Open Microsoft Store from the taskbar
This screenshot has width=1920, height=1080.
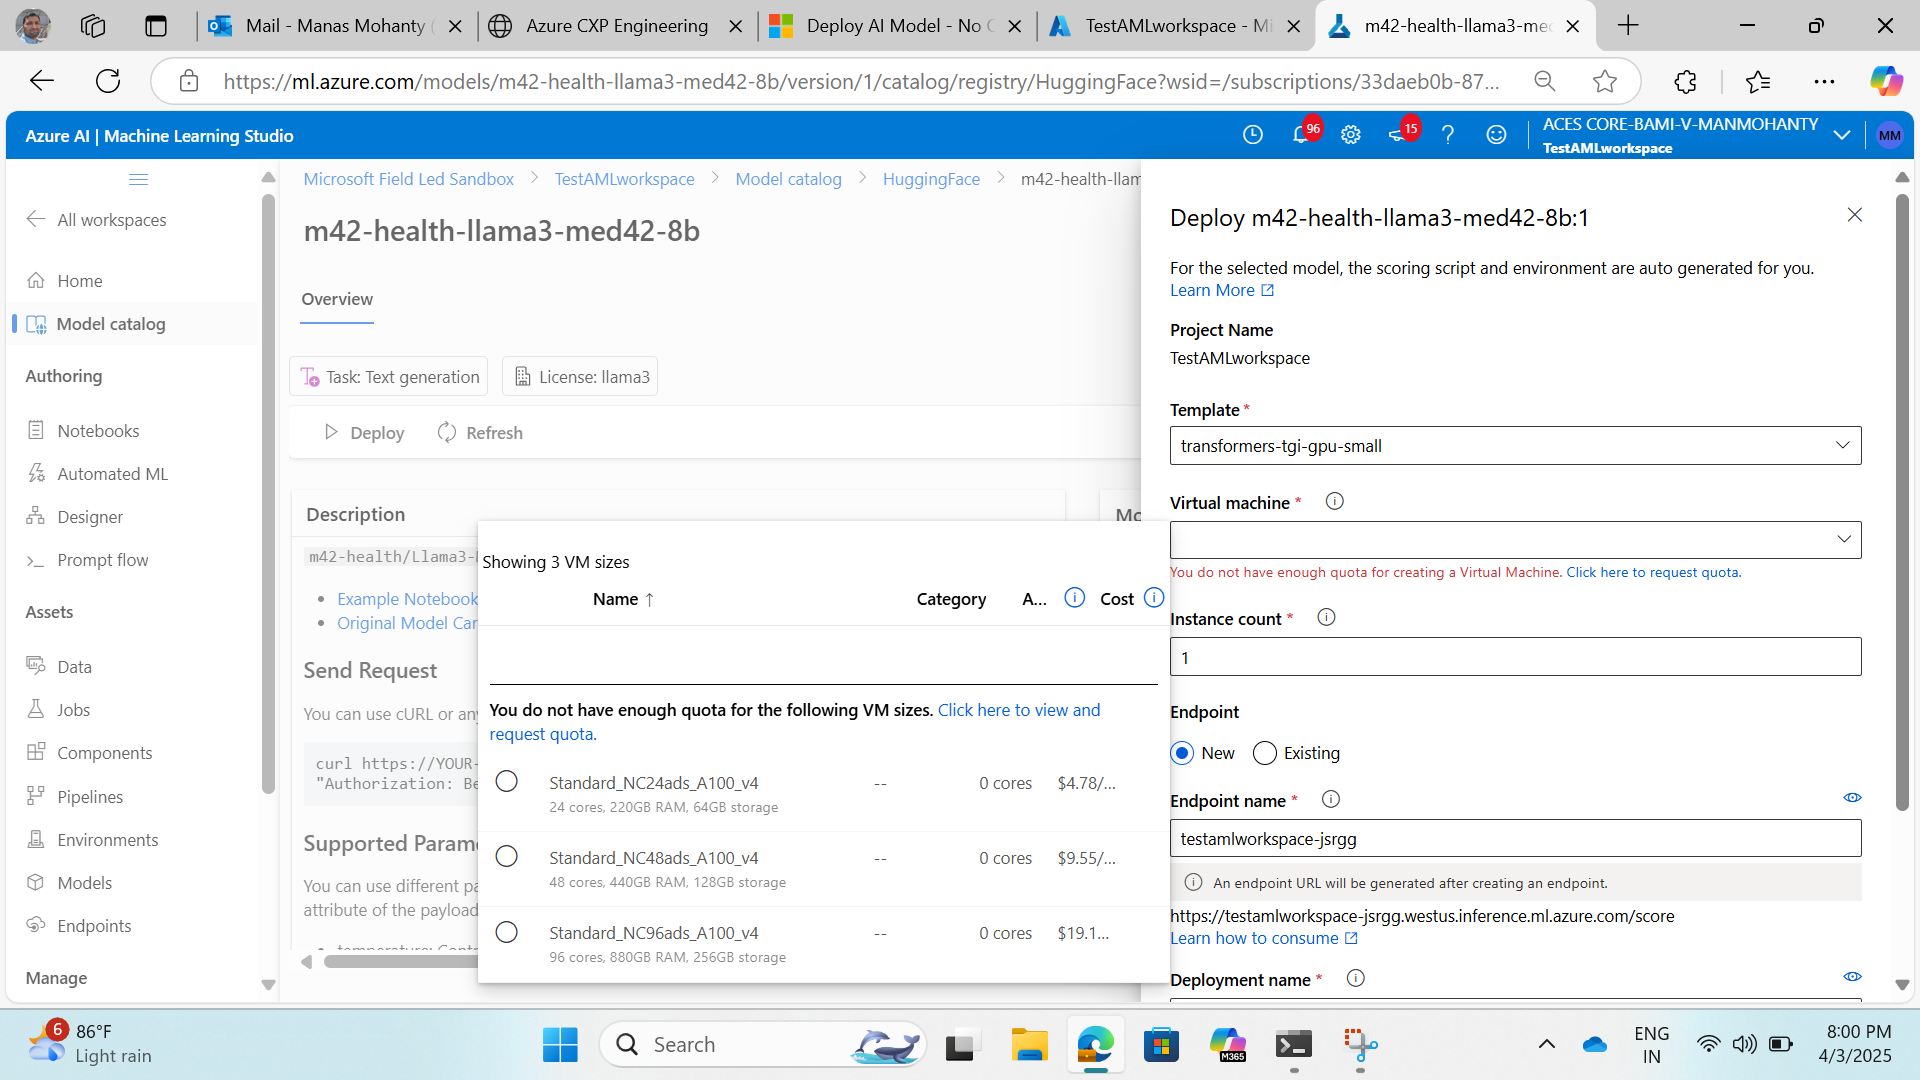coord(1161,1045)
